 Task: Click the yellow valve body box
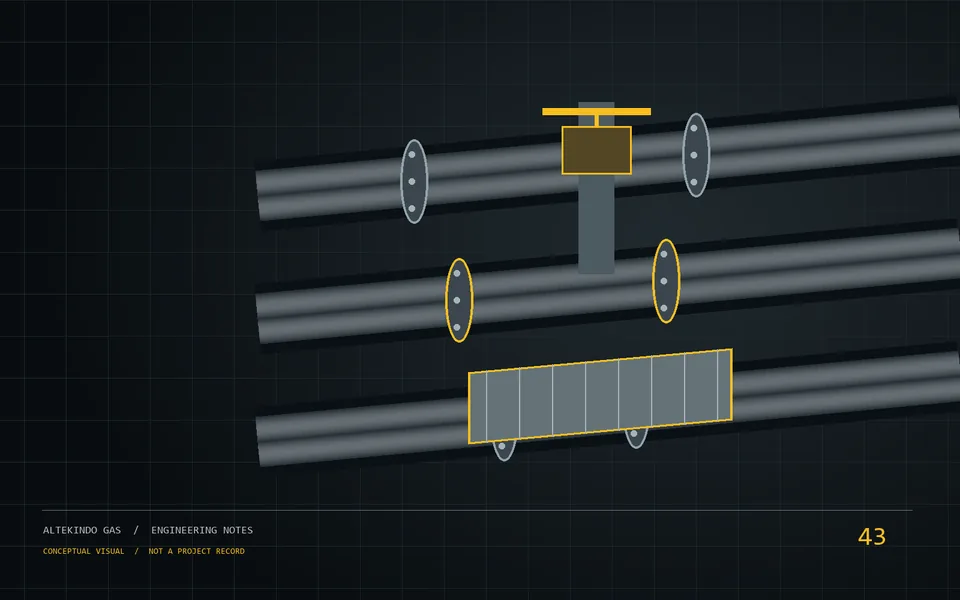click(596, 151)
